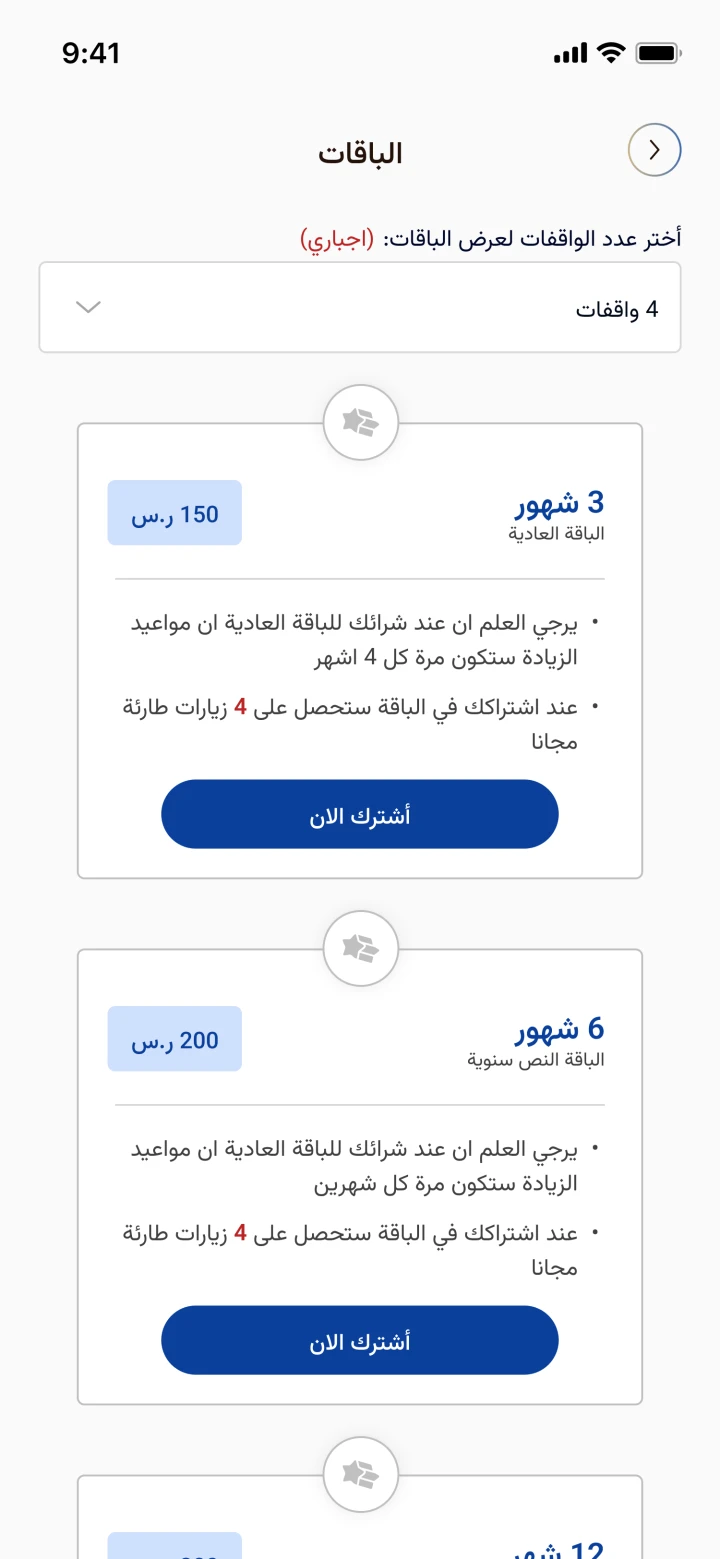This screenshot has height=1559, width=720.
Task: Click the الباقة النص سنوية subtitle
Action: click(x=536, y=1060)
